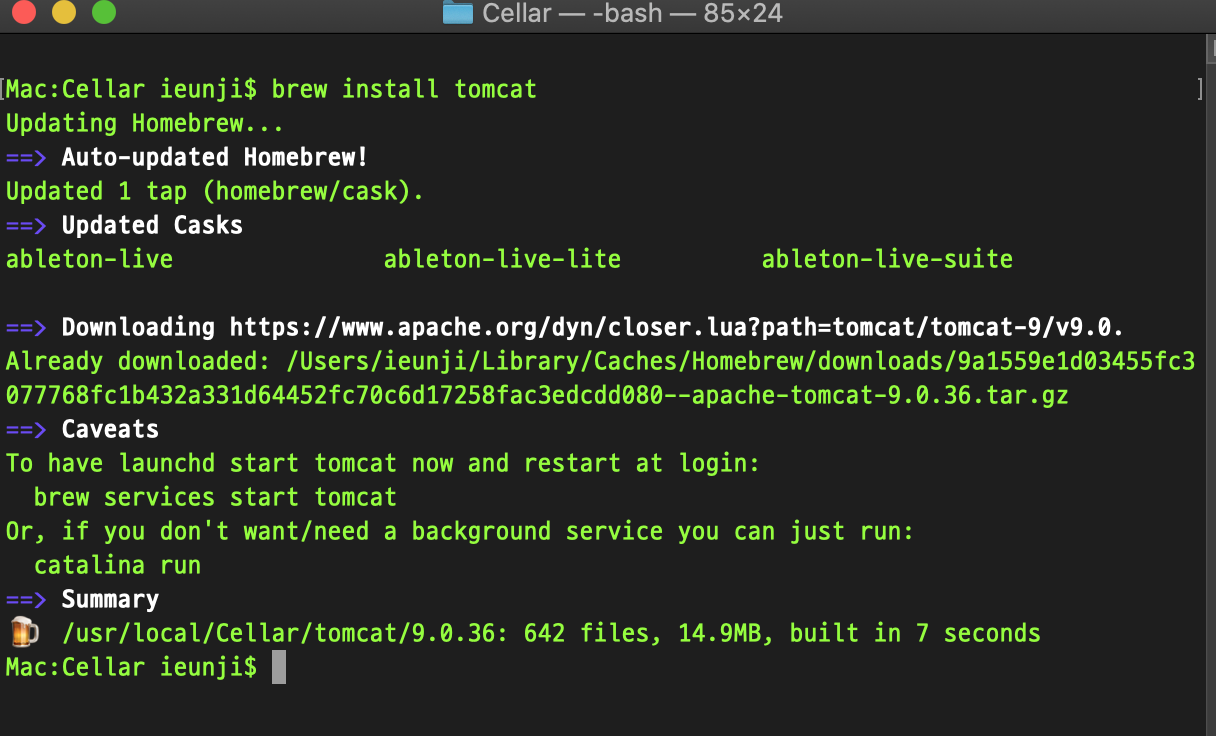
Task: Click the 'ableton-live-suite' cask name
Action: click(x=887, y=259)
